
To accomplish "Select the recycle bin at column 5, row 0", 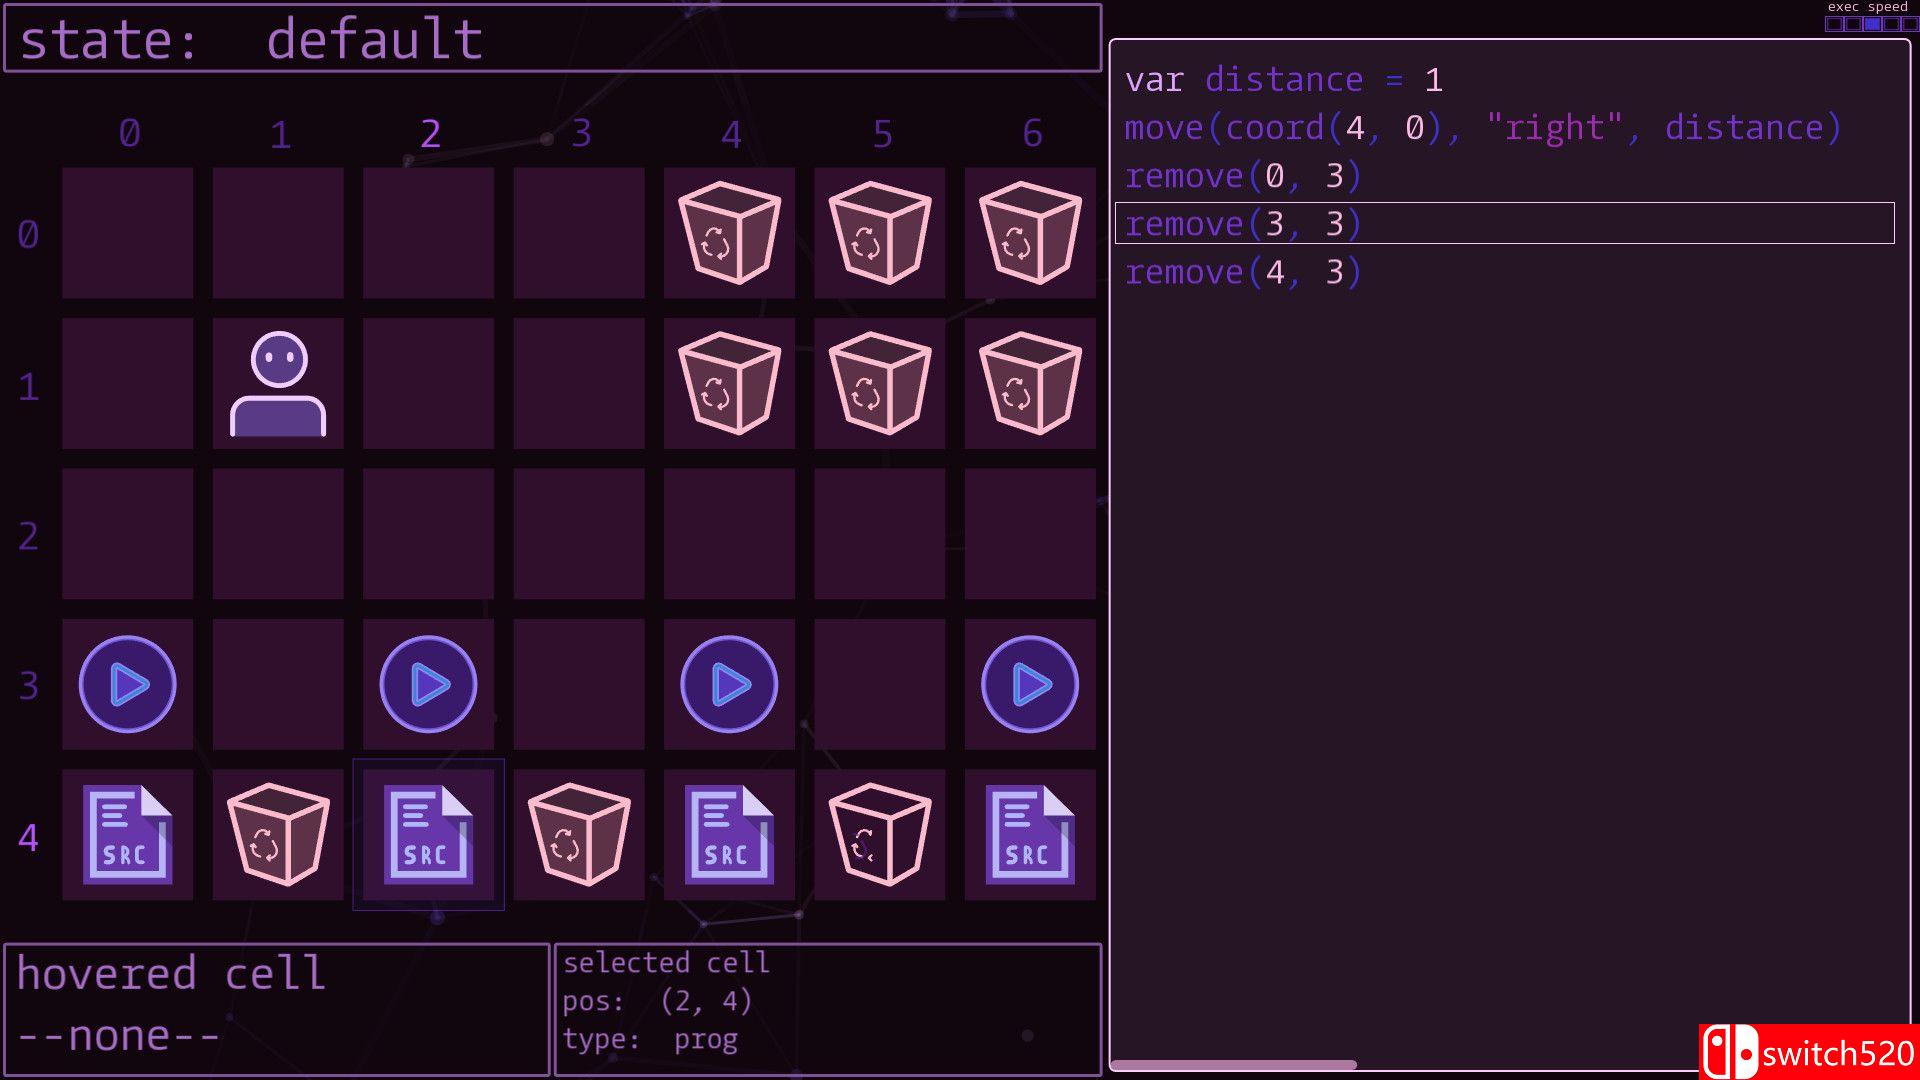I will [880, 233].
